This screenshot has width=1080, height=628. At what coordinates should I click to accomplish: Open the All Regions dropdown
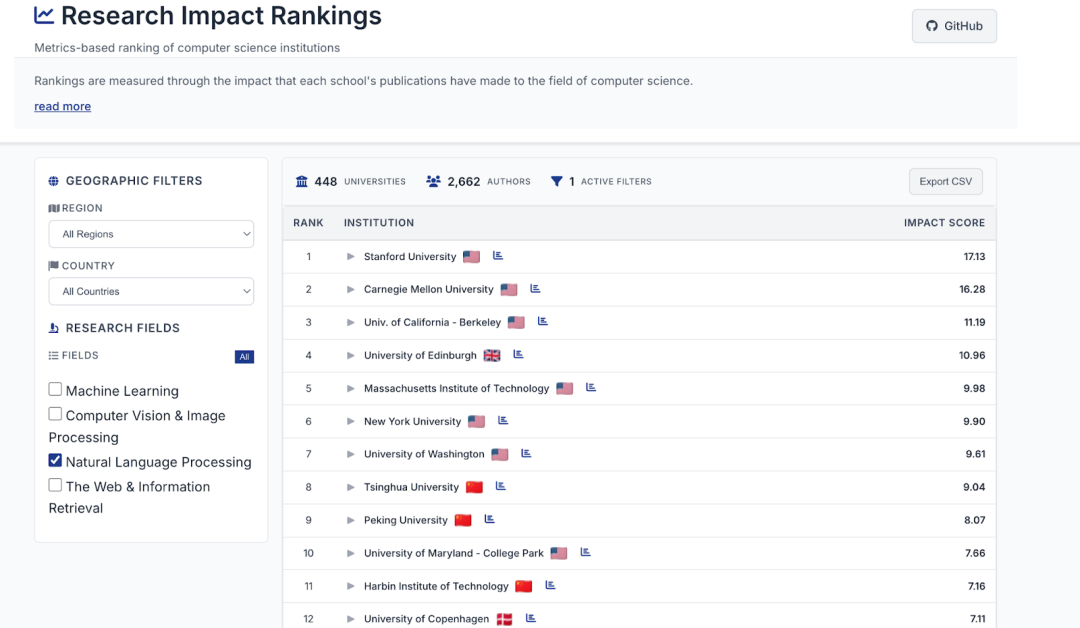pos(151,234)
